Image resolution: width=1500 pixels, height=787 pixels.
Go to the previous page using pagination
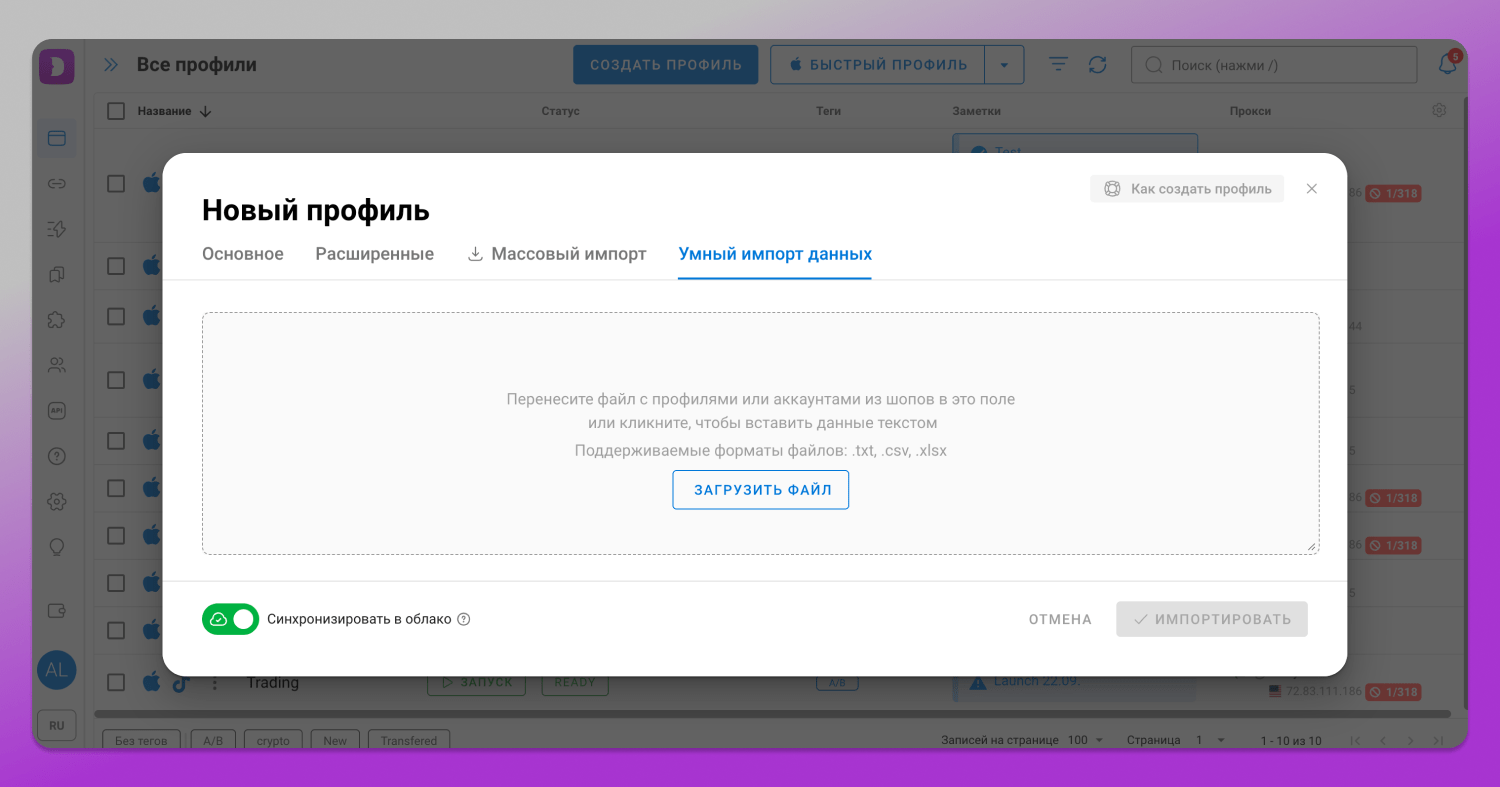[1383, 741]
